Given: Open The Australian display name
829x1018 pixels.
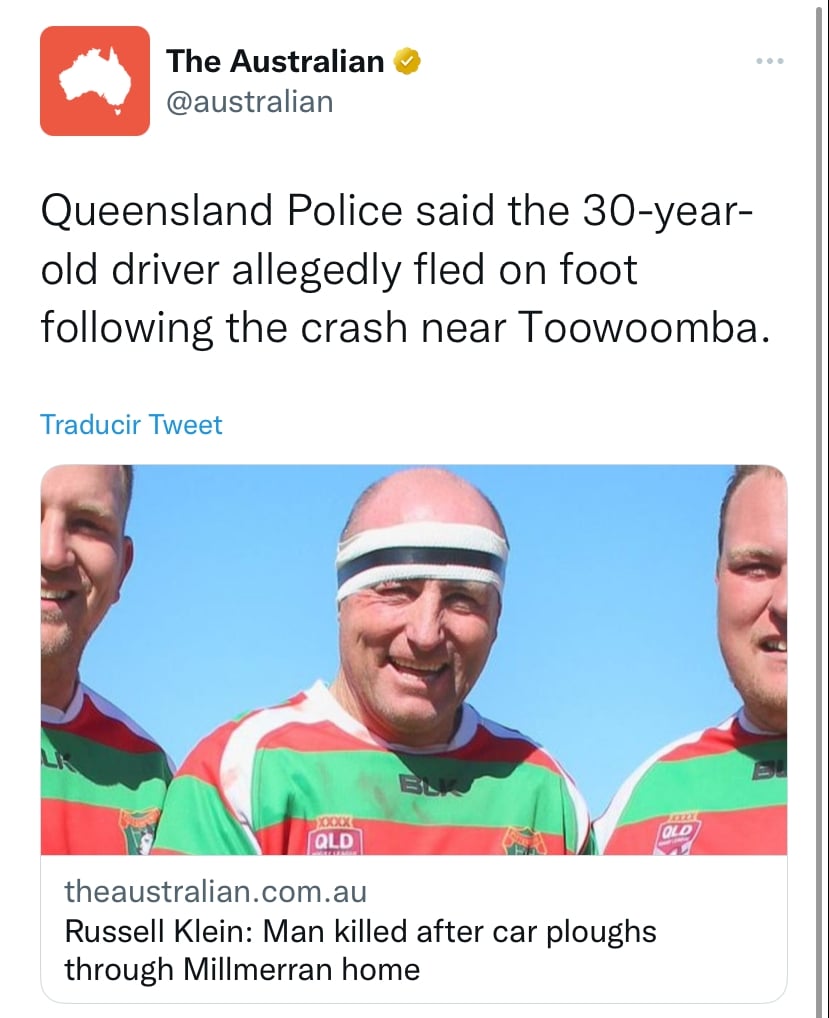Looking at the screenshot, I should tap(275, 61).
